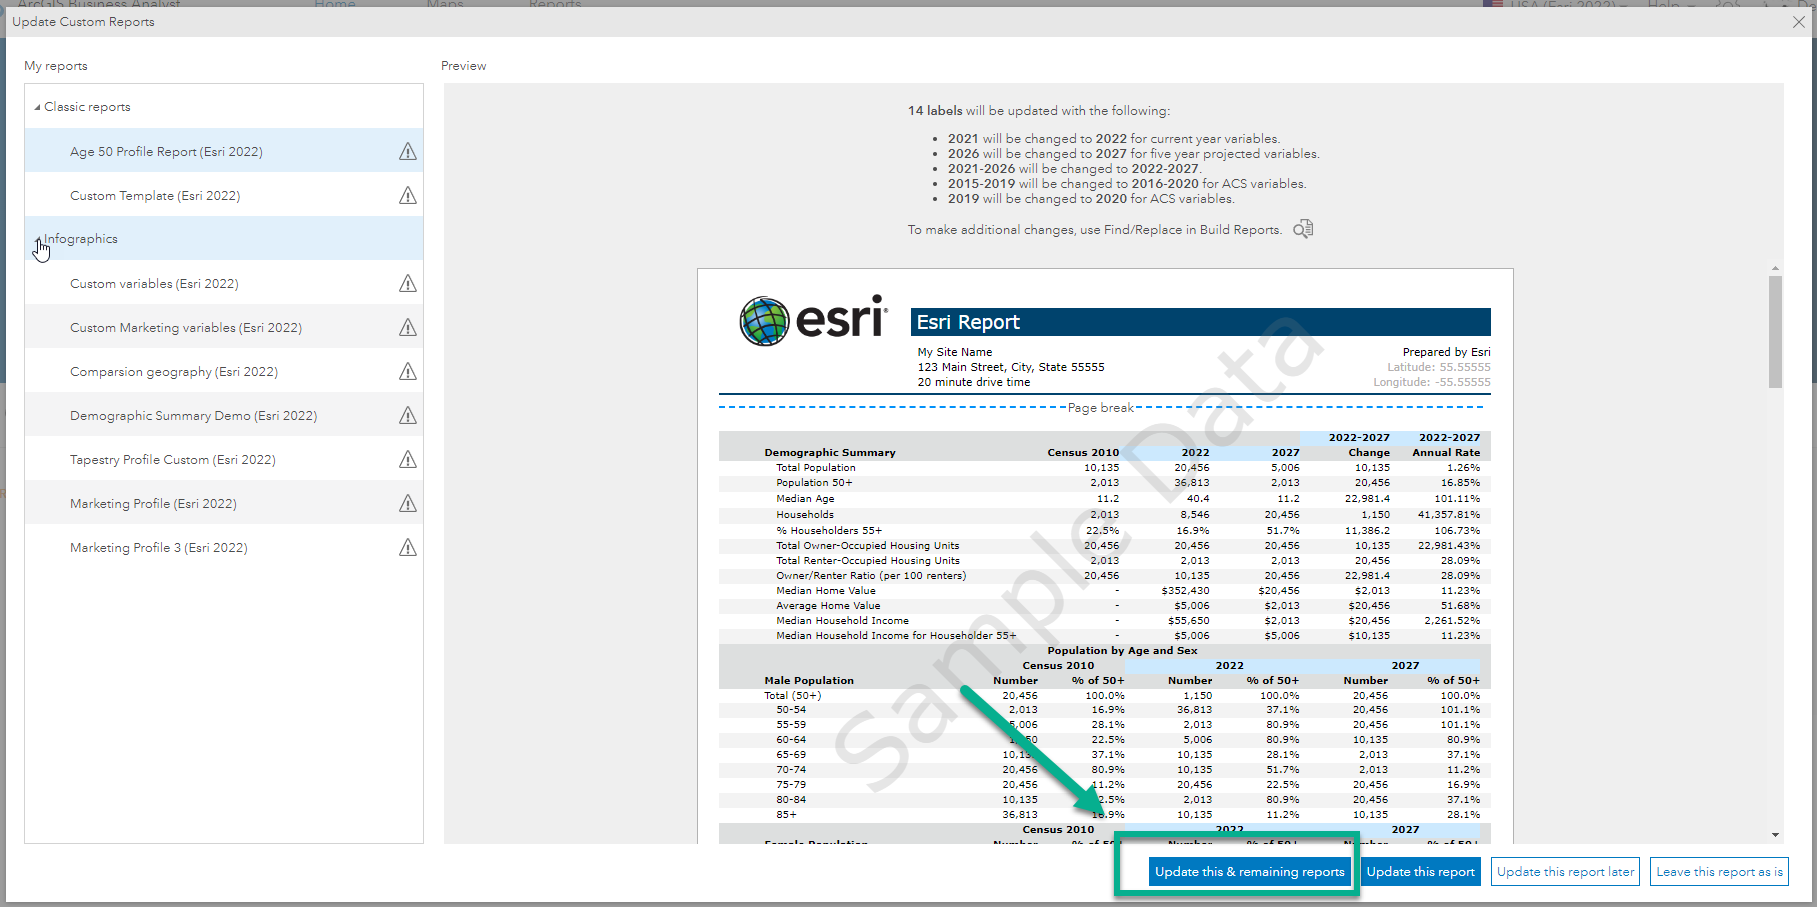Click Update this & remaining reports button

tap(1249, 872)
